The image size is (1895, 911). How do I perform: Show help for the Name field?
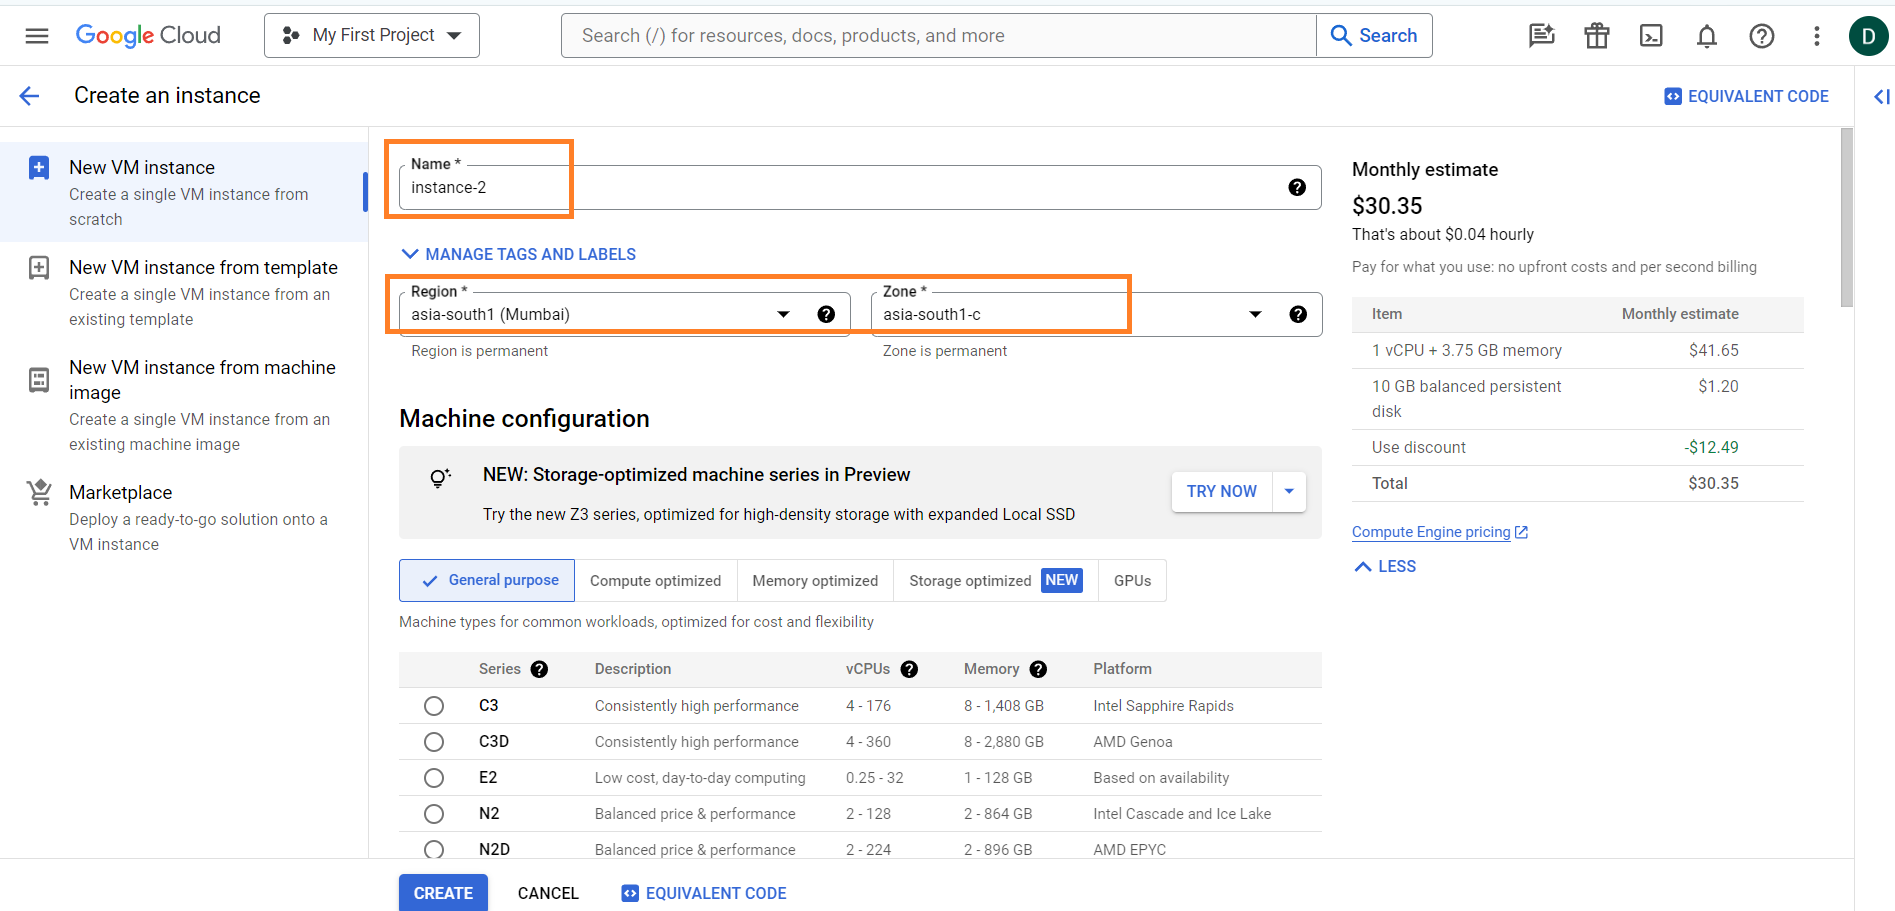coord(1297,187)
